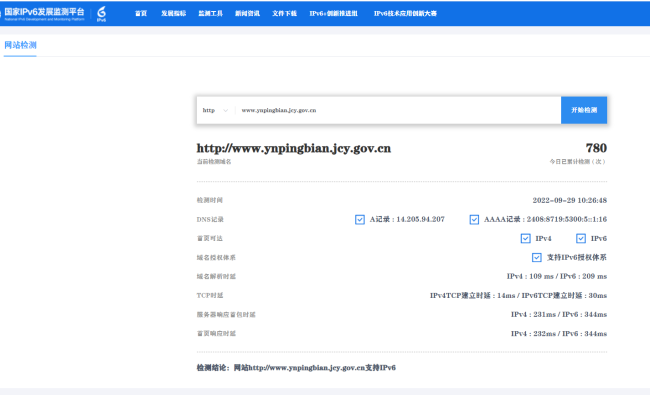The height and width of the screenshot is (395, 650).
Task: Open the IPv6+创新推进组 nav item
Action: coord(333,13)
